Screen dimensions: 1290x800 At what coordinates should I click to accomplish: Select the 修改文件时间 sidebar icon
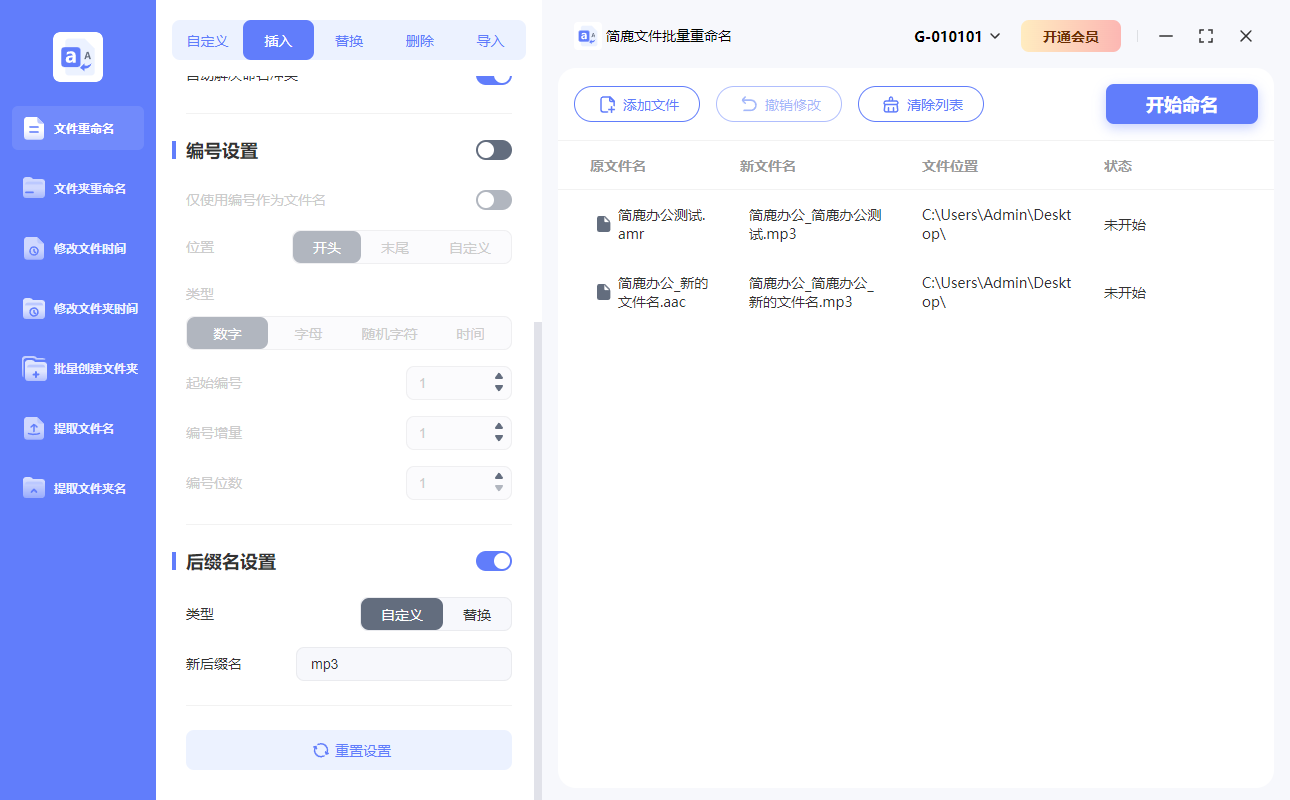34,249
